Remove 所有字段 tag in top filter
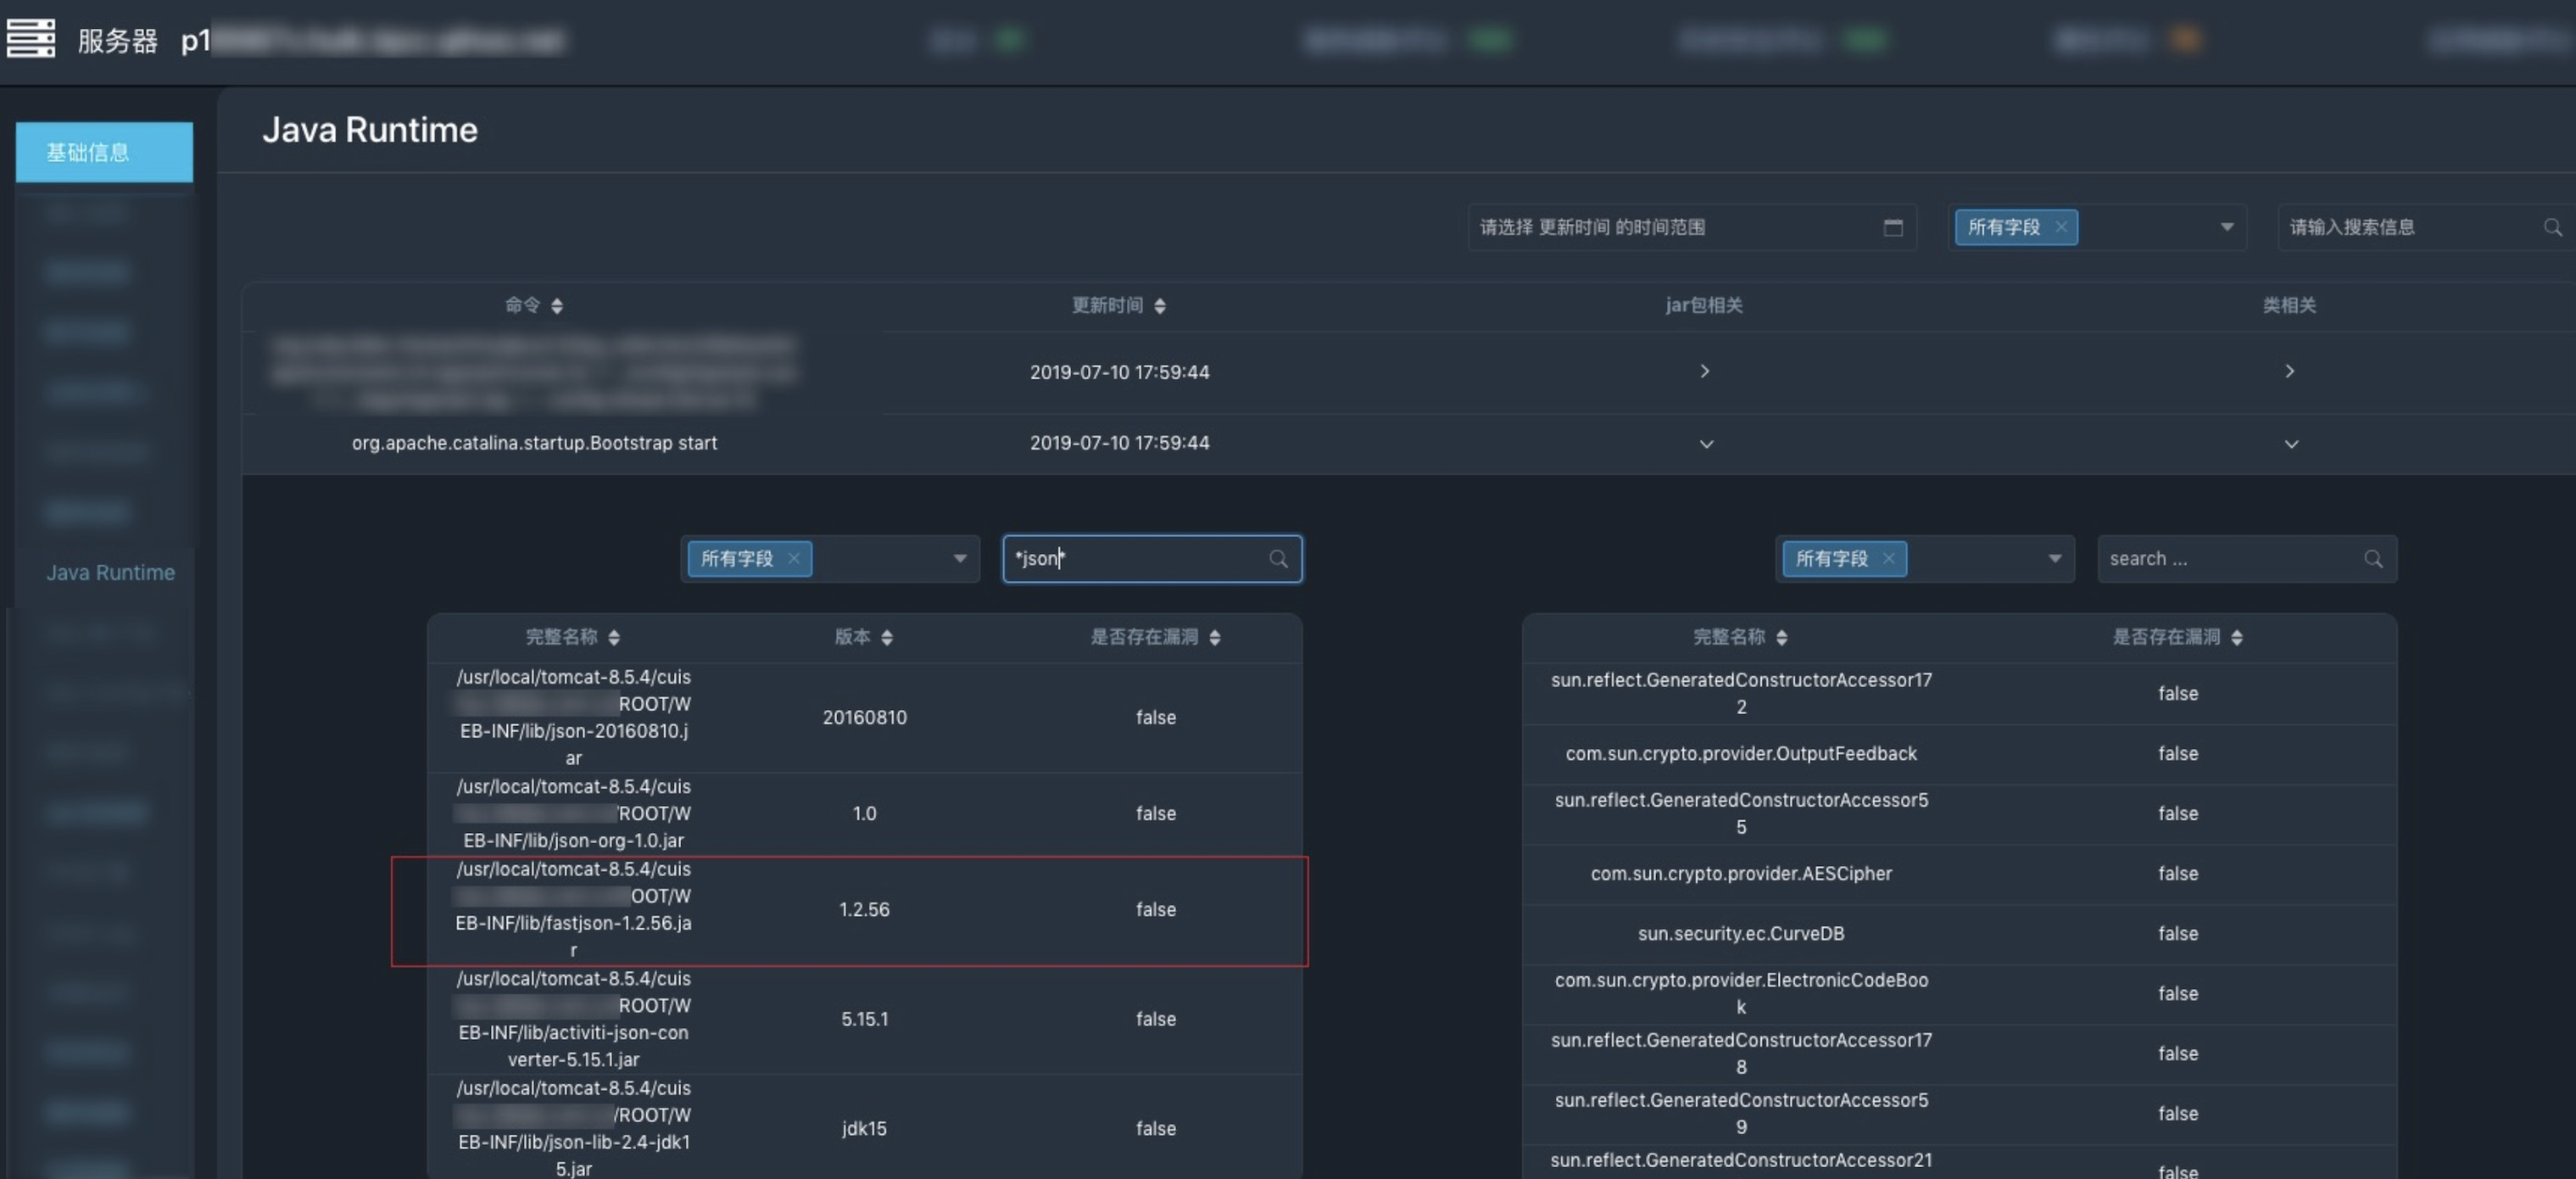2576x1179 pixels. (2061, 227)
